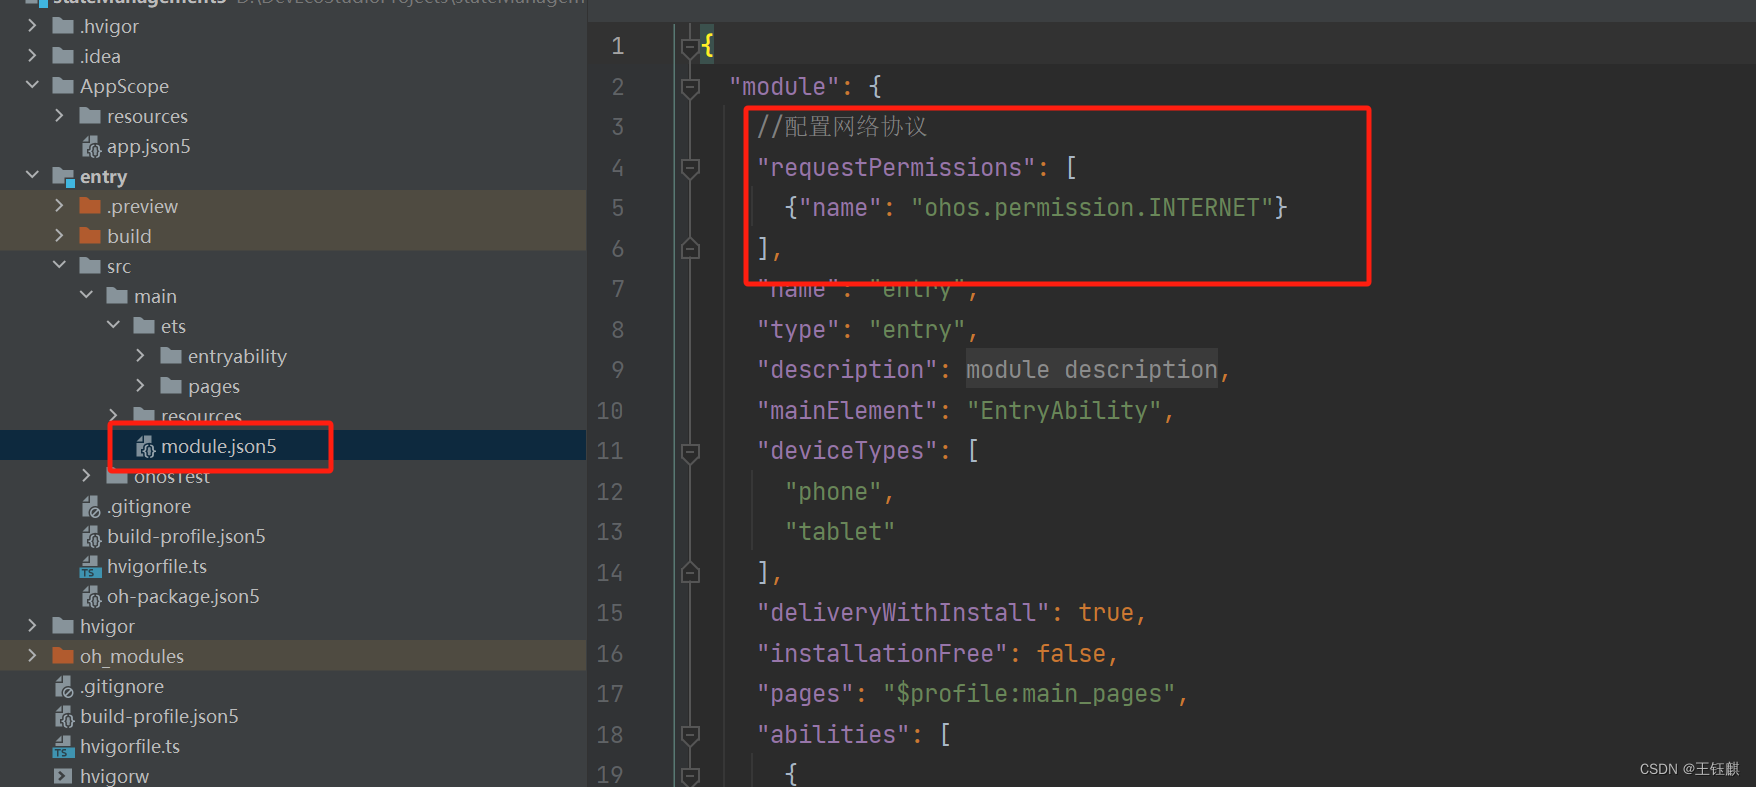The height and width of the screenshot is (787, 1756).
Task: Click the orange build folder icon
Action: point(90,236)
